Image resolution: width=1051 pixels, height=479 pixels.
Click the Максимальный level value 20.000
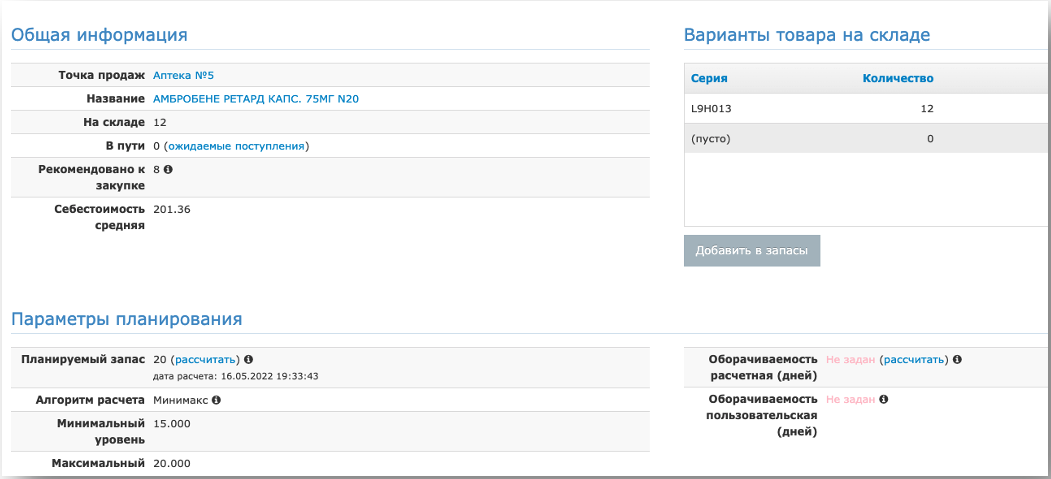click(172, 464)
